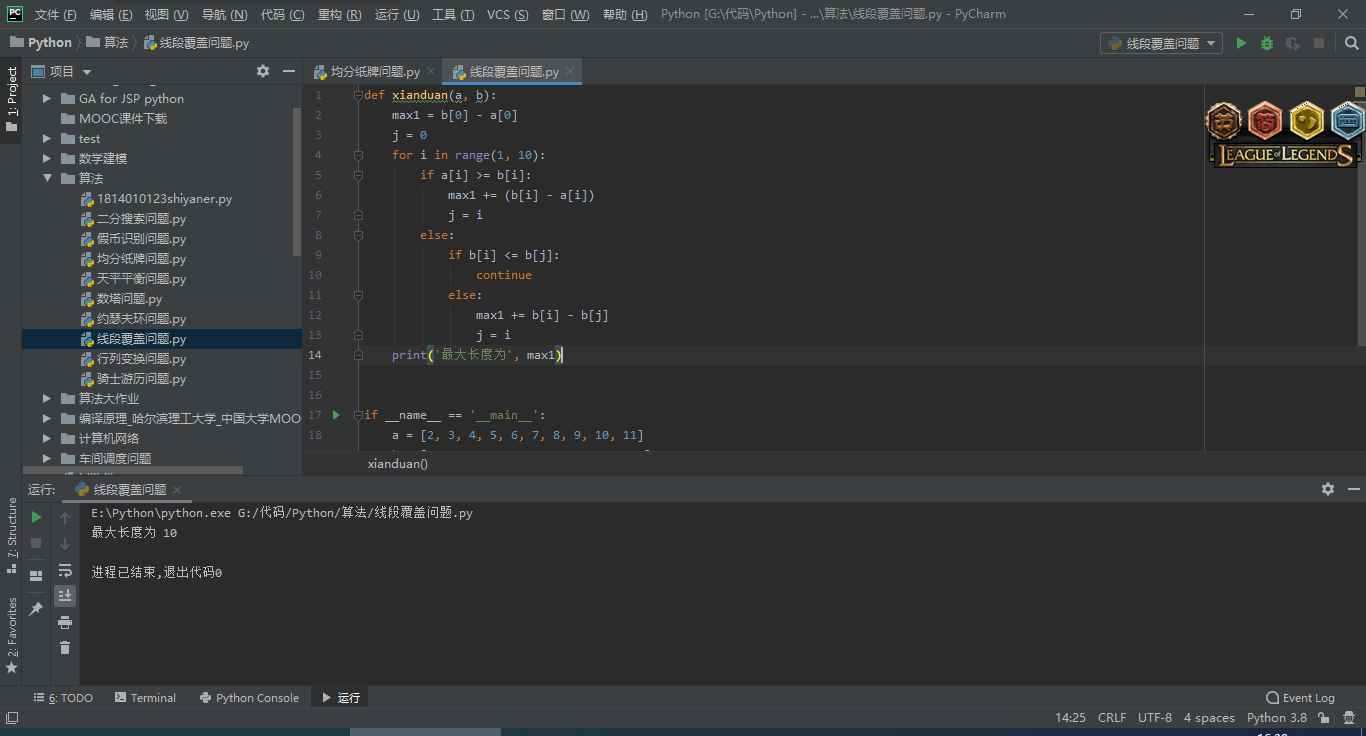Image resolution: width=1366 pixels, height=736 pixels.
Task: Click the Python 3.8 interpreter selector
Action: pos(1276,717)
